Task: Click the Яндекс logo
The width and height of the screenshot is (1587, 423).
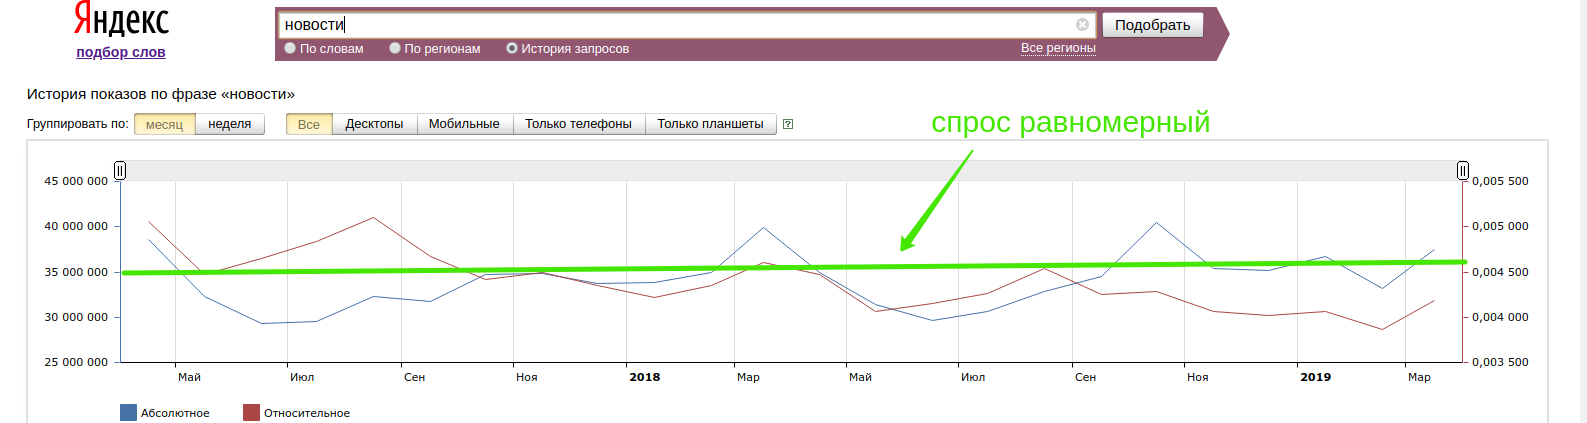Action: tap(121, 20)
